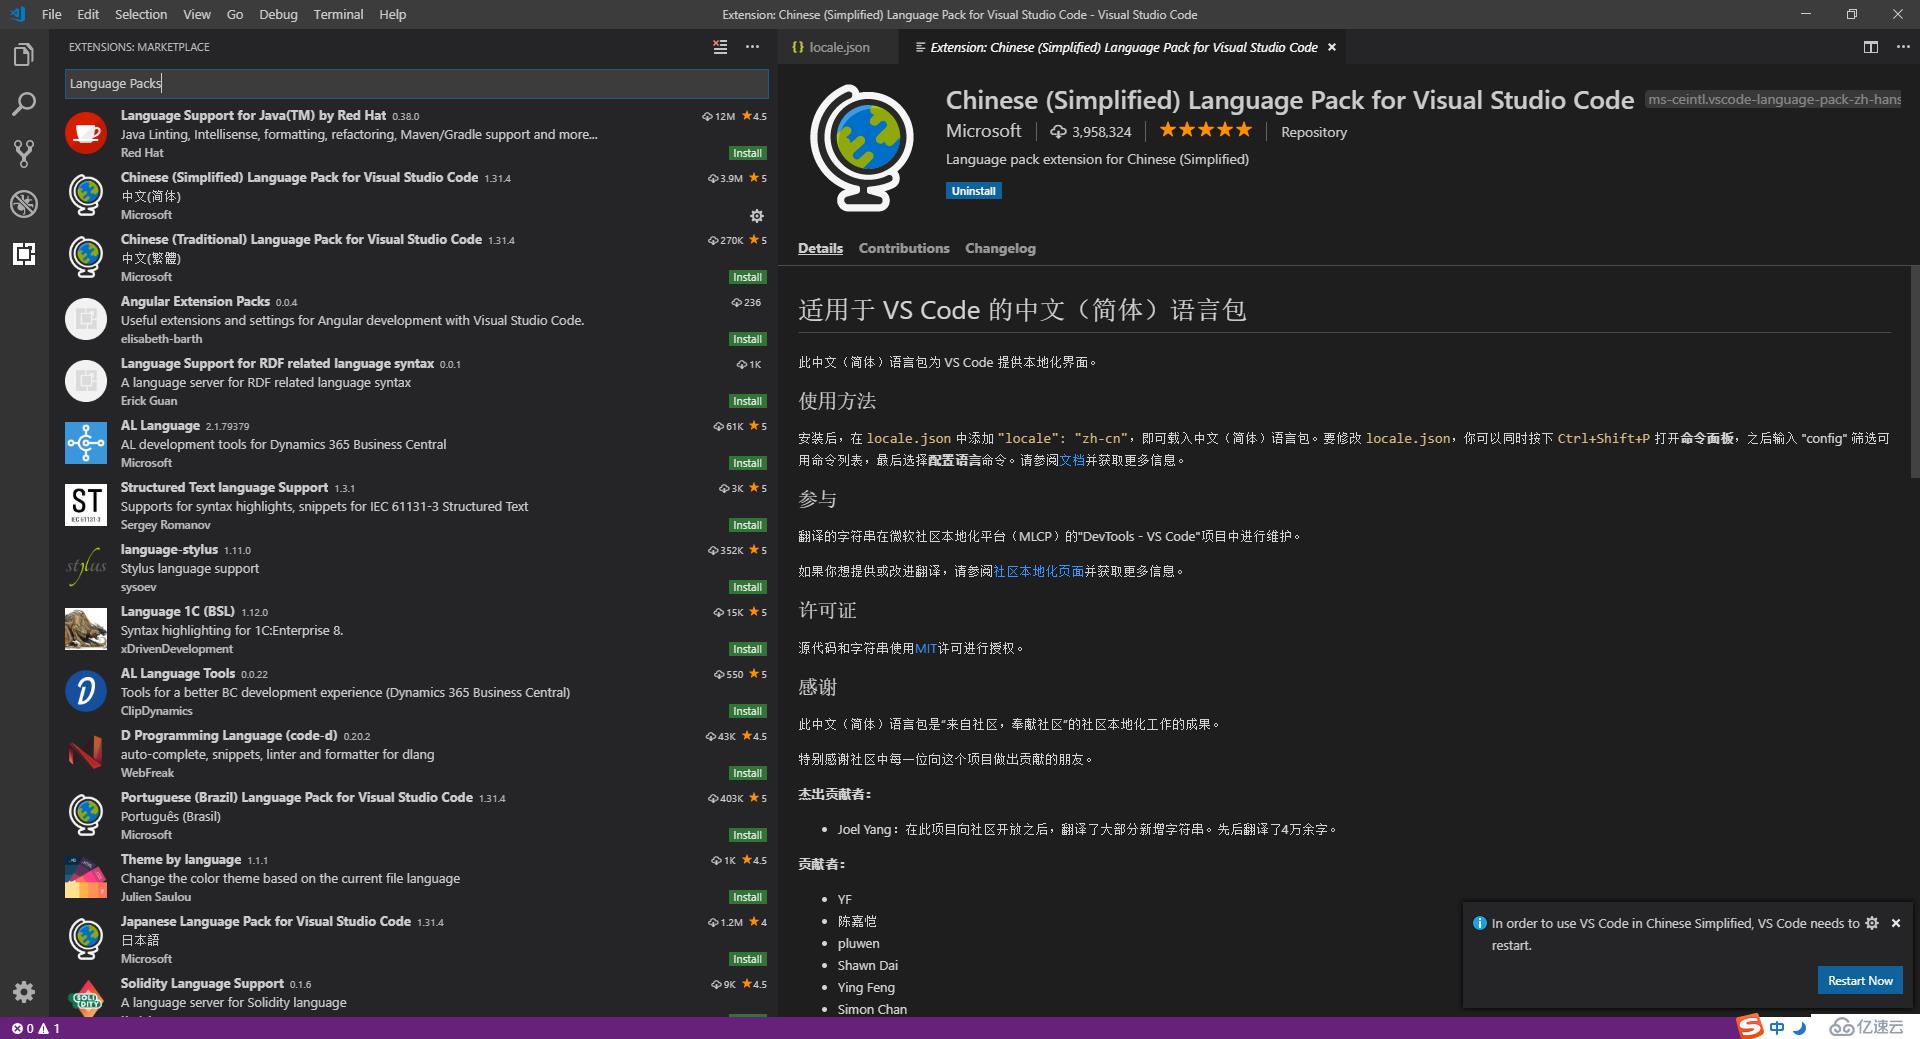Screen dimensions: 1920x1039
Task: Install Language Support for Java by Red Hat
Action: coord(747,153)
